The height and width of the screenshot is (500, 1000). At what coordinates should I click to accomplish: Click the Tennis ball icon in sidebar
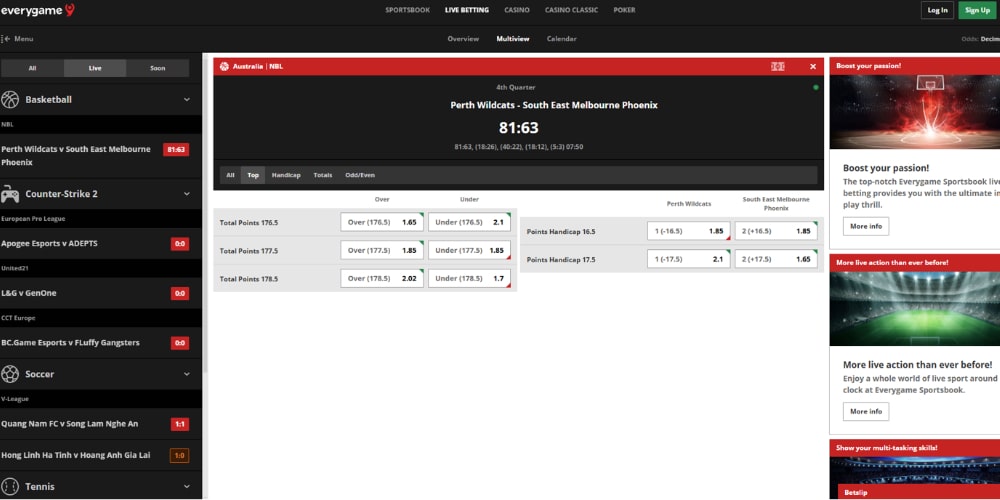point(10,487)
